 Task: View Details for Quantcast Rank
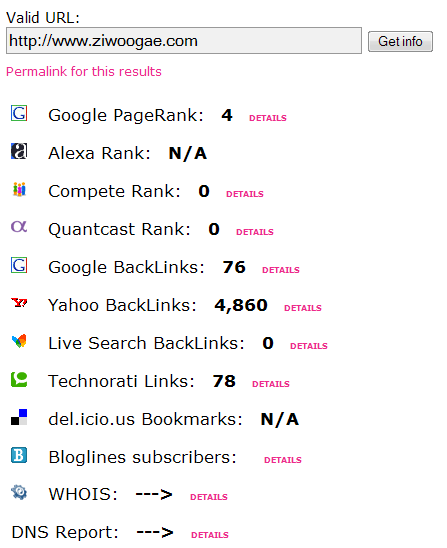(x=255, y=232)
